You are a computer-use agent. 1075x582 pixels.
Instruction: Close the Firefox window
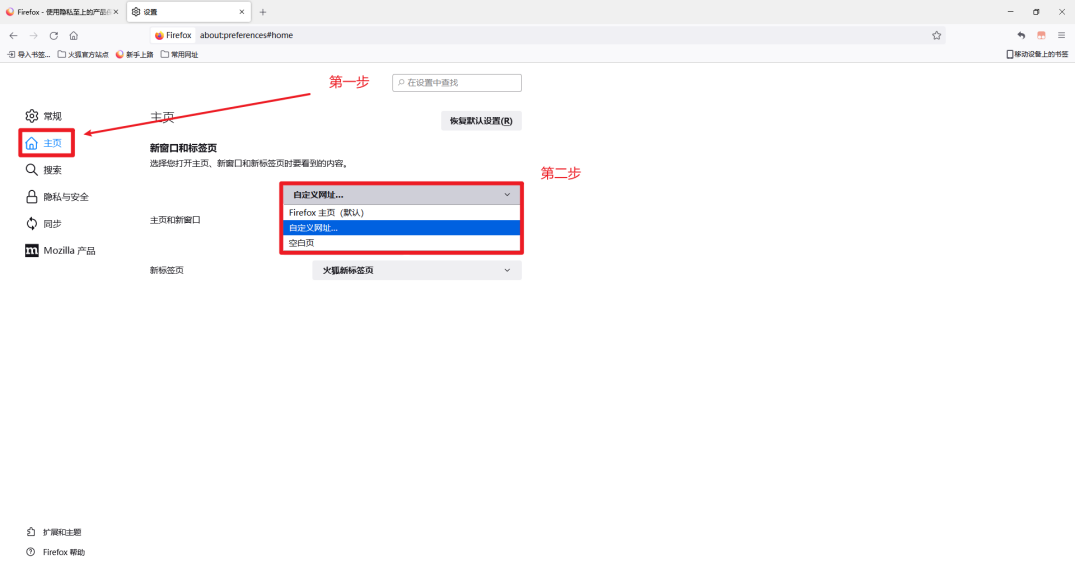[1062, 12]
